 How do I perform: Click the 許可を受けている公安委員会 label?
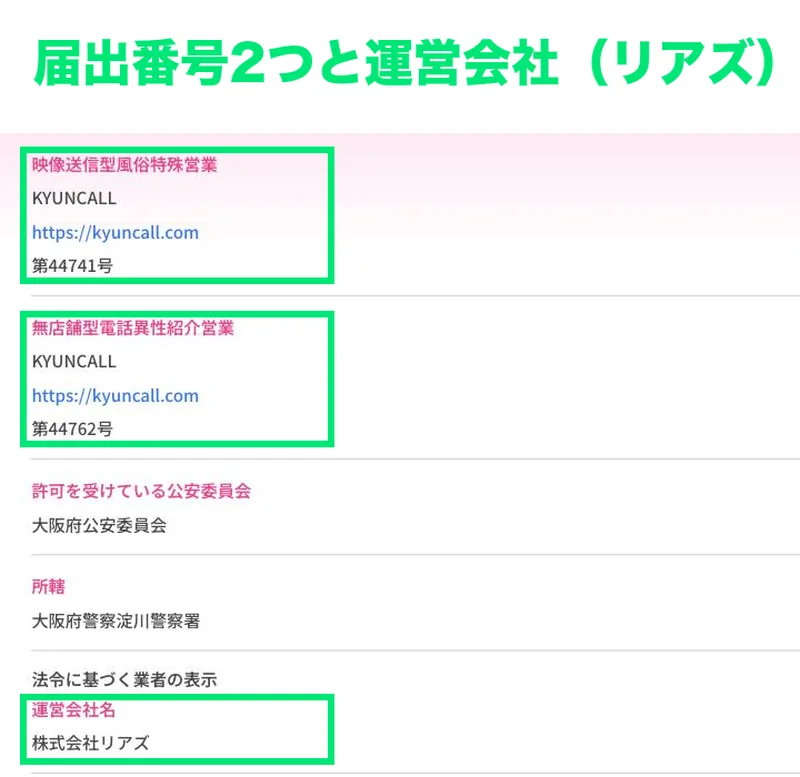[141, 491]
